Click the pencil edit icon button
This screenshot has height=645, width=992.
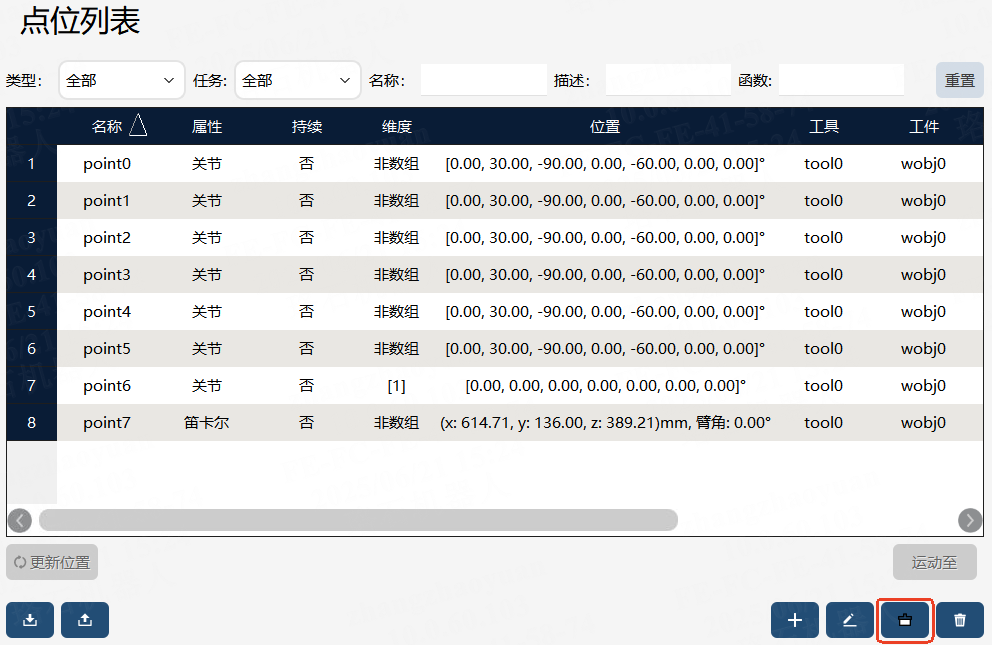(850, 620)
